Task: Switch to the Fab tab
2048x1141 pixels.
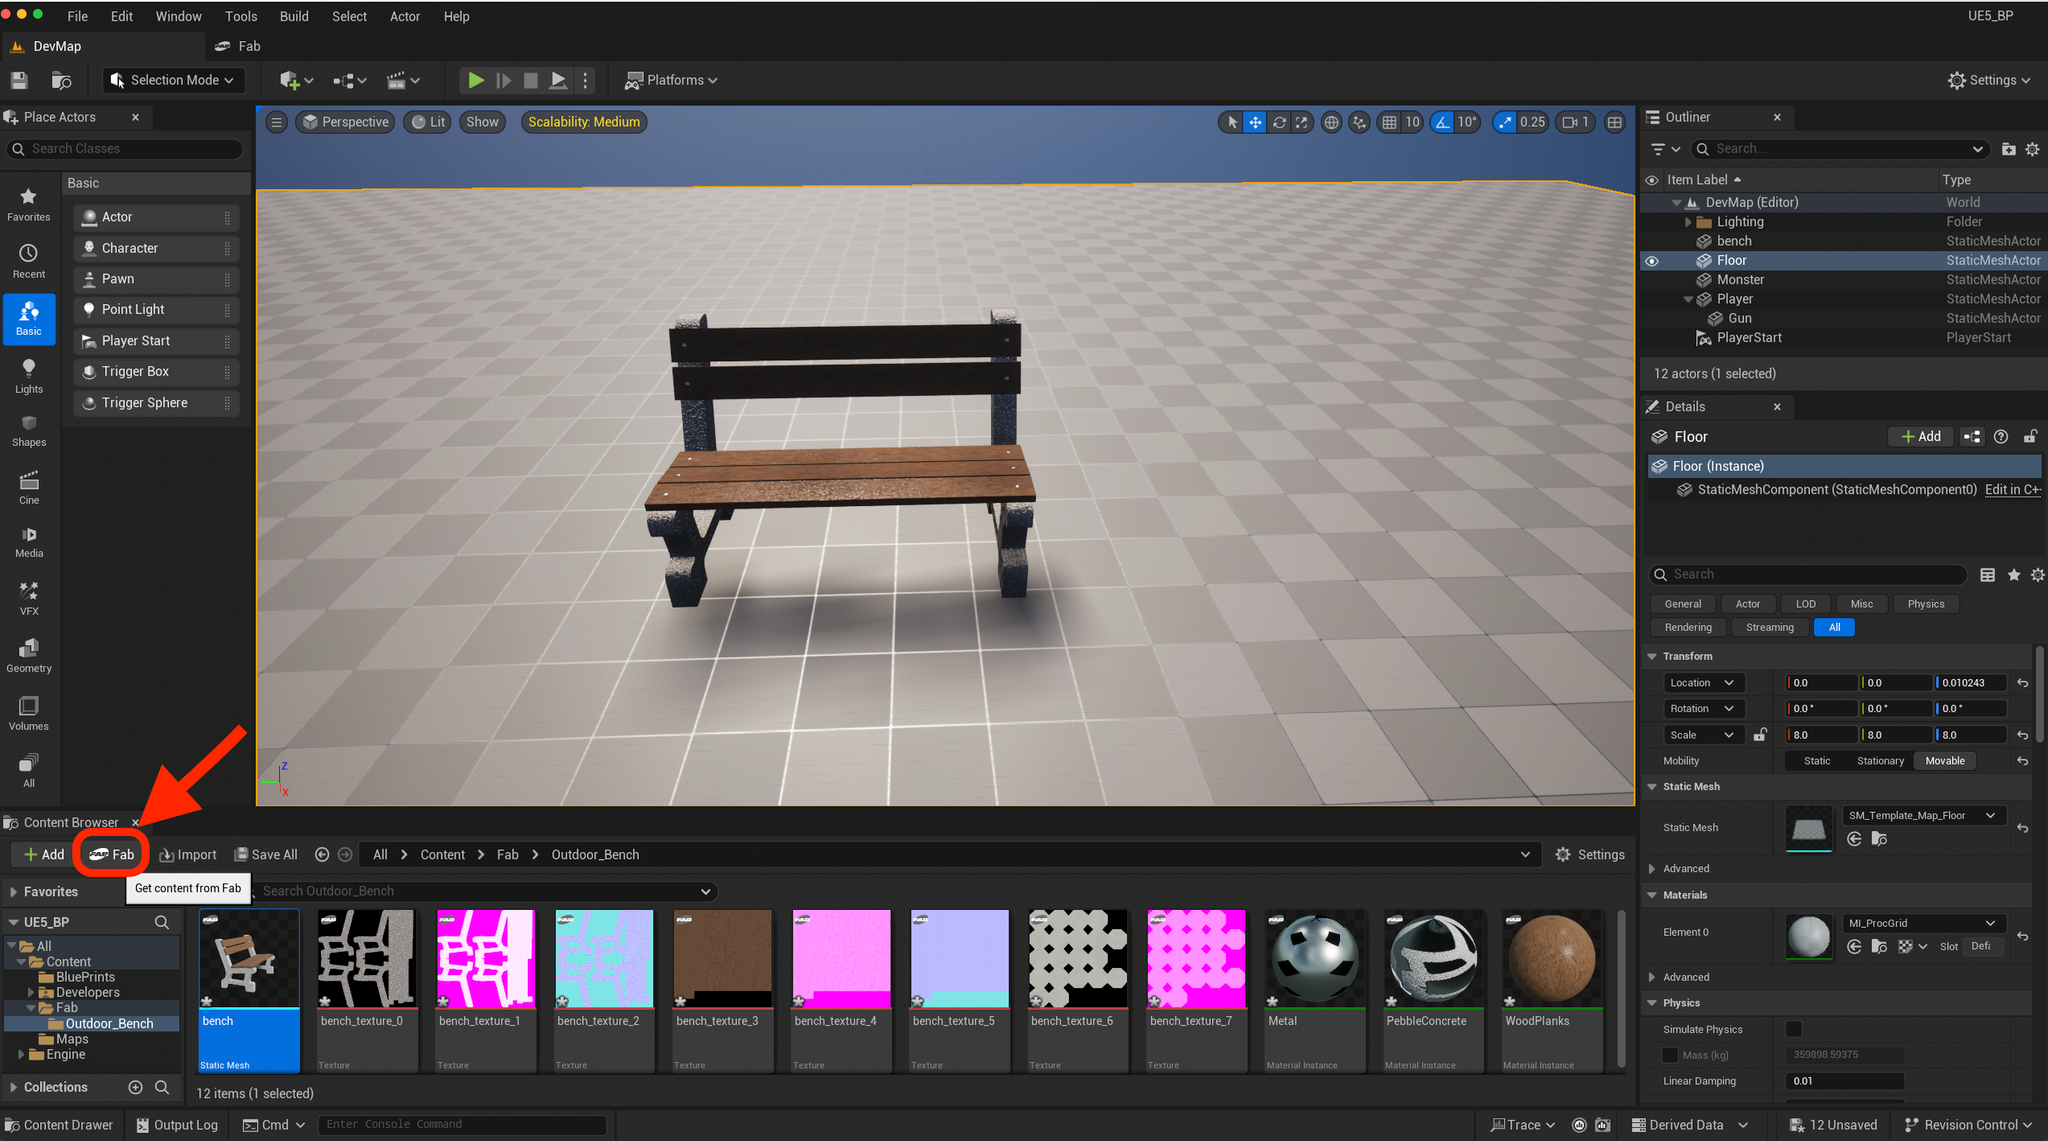Action: (239, 46)
